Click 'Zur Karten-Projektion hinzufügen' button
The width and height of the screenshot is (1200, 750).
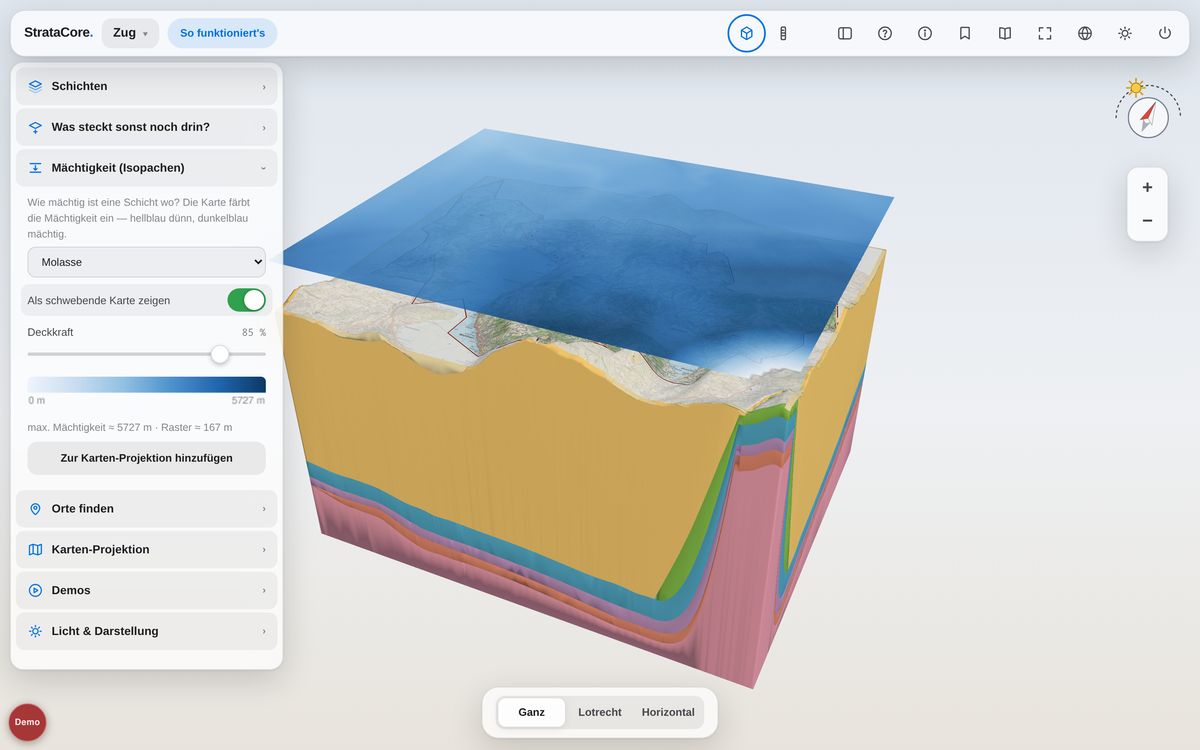tap(147, 458)
